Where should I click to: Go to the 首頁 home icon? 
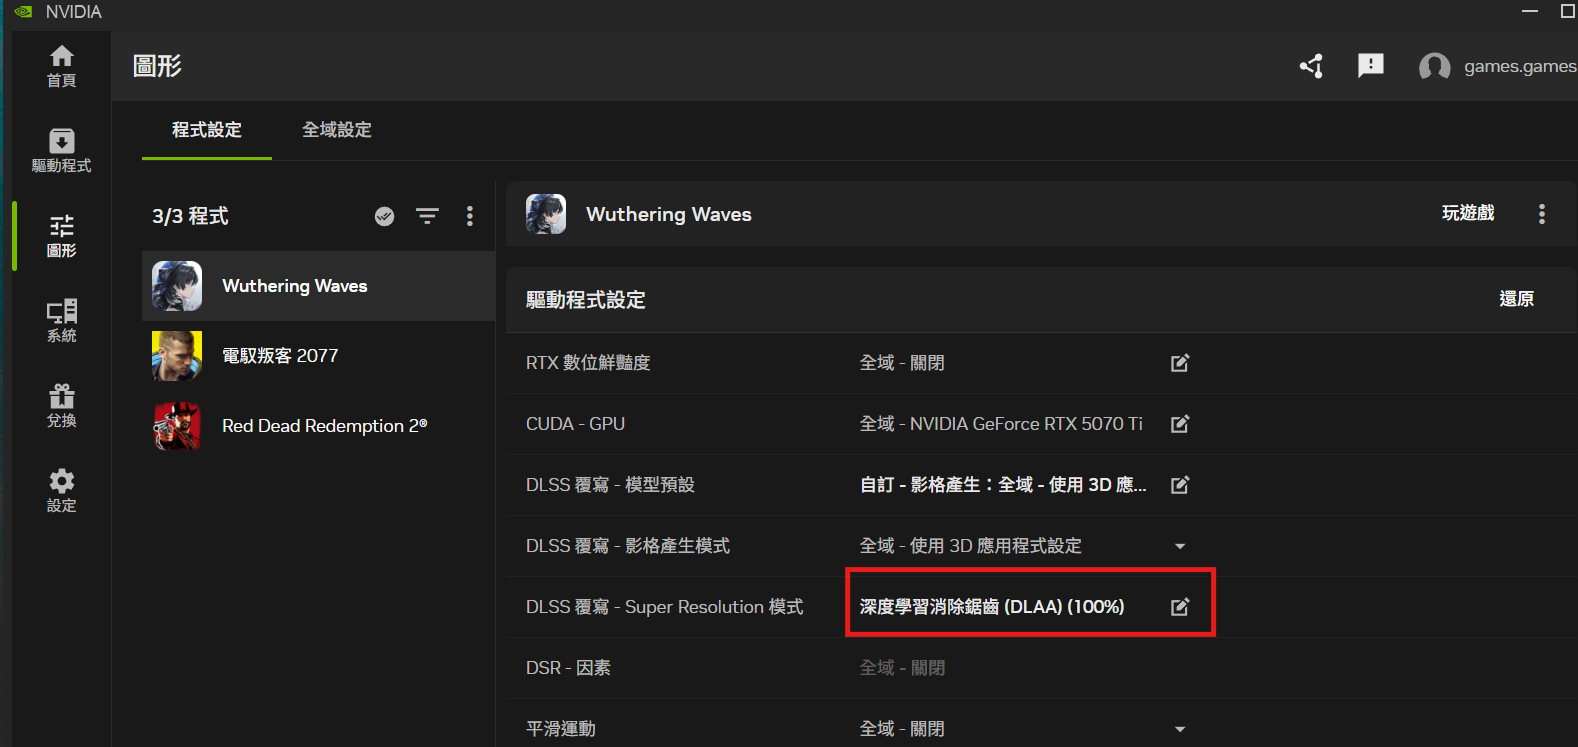(x=61, y=66)
